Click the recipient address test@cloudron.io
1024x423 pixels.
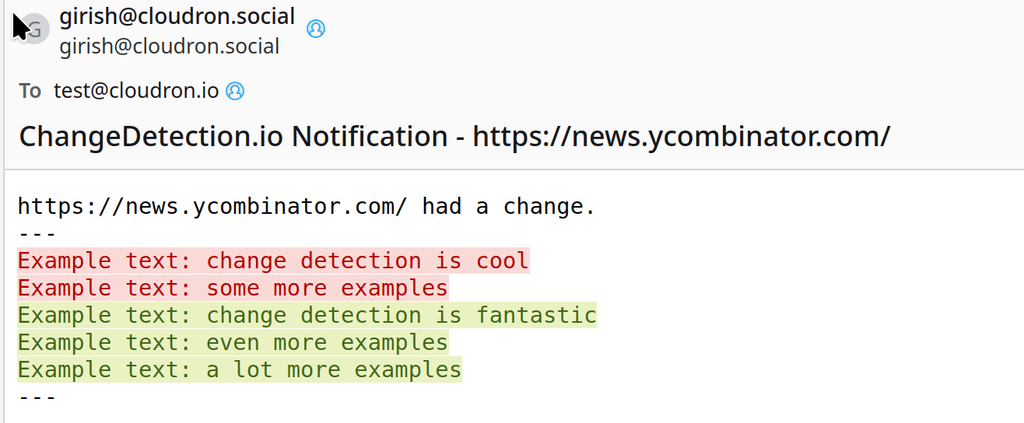(x=136, y=91)
